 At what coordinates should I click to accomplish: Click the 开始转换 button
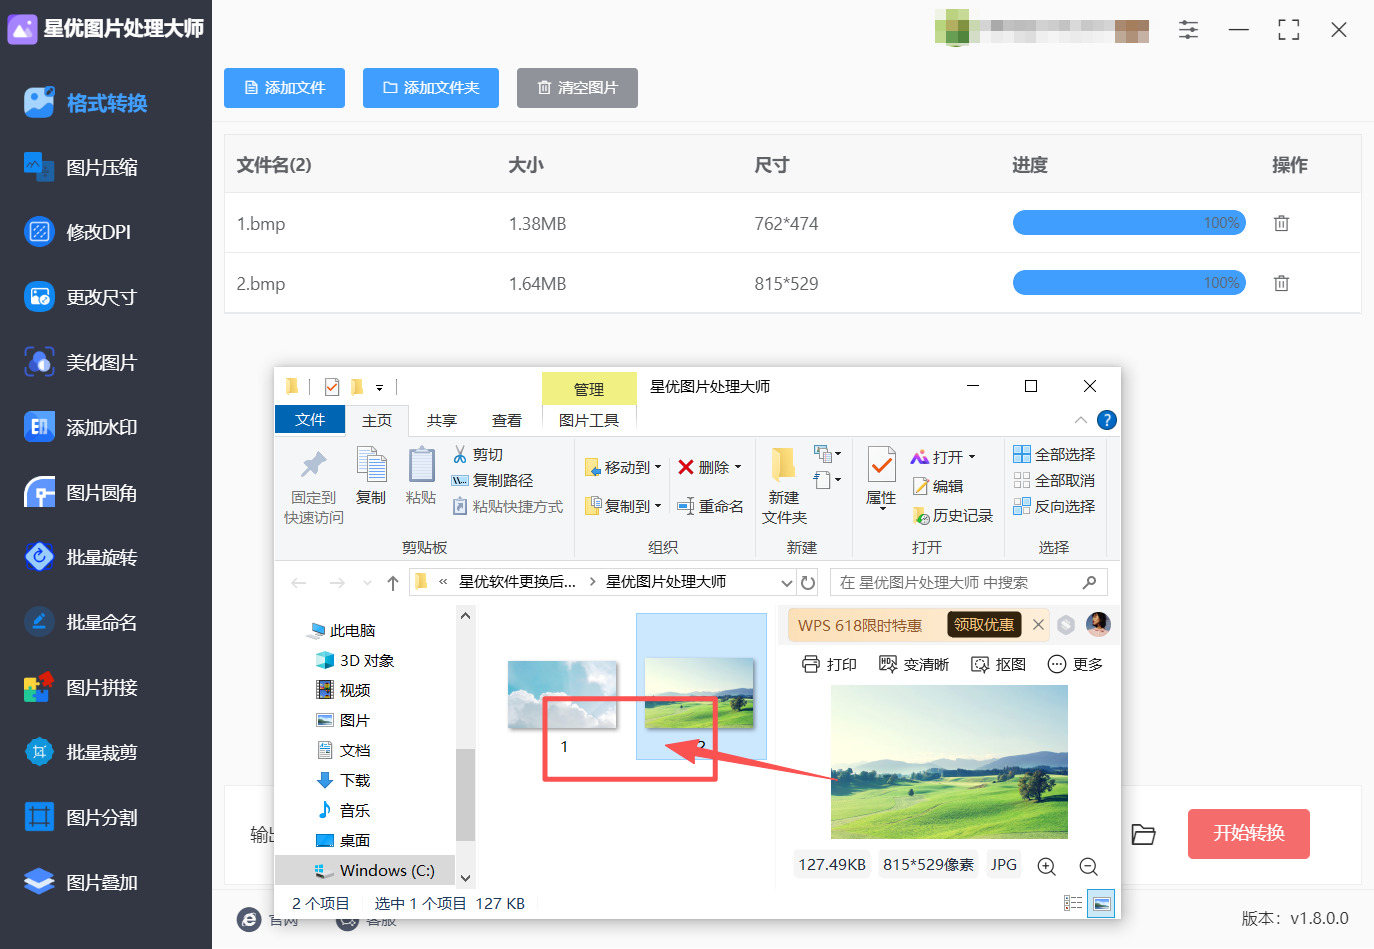(x=1249, y=834)
